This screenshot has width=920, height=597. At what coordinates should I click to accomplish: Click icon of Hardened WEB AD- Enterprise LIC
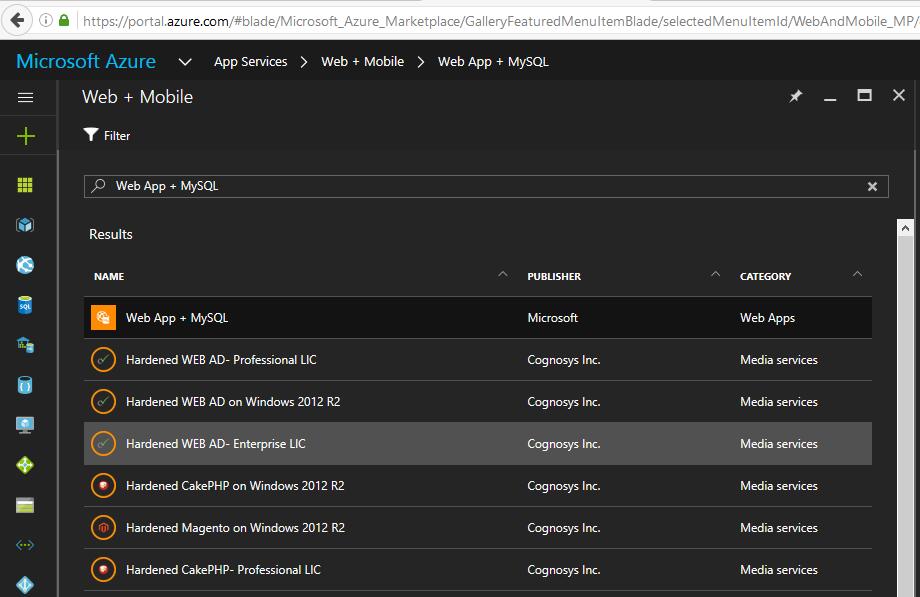103,444
